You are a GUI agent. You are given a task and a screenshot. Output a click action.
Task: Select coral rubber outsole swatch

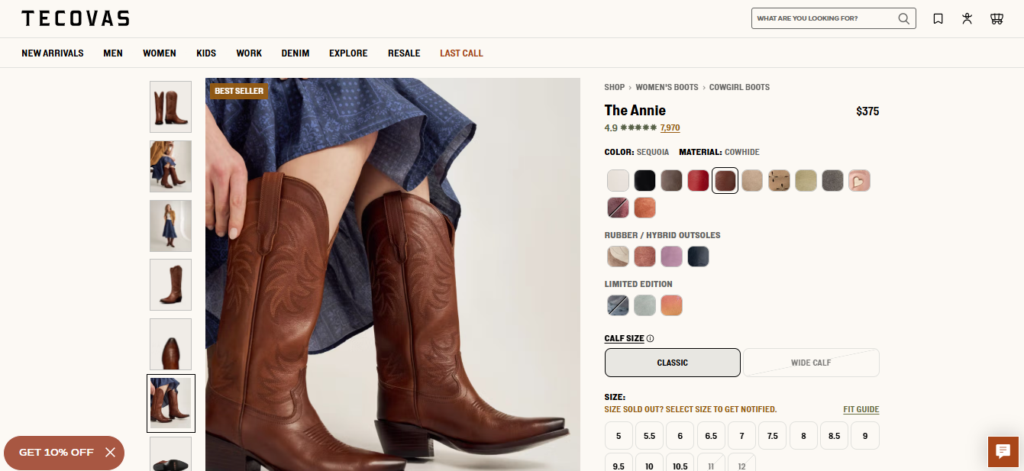pyautogui.click(x=645, y=257)
